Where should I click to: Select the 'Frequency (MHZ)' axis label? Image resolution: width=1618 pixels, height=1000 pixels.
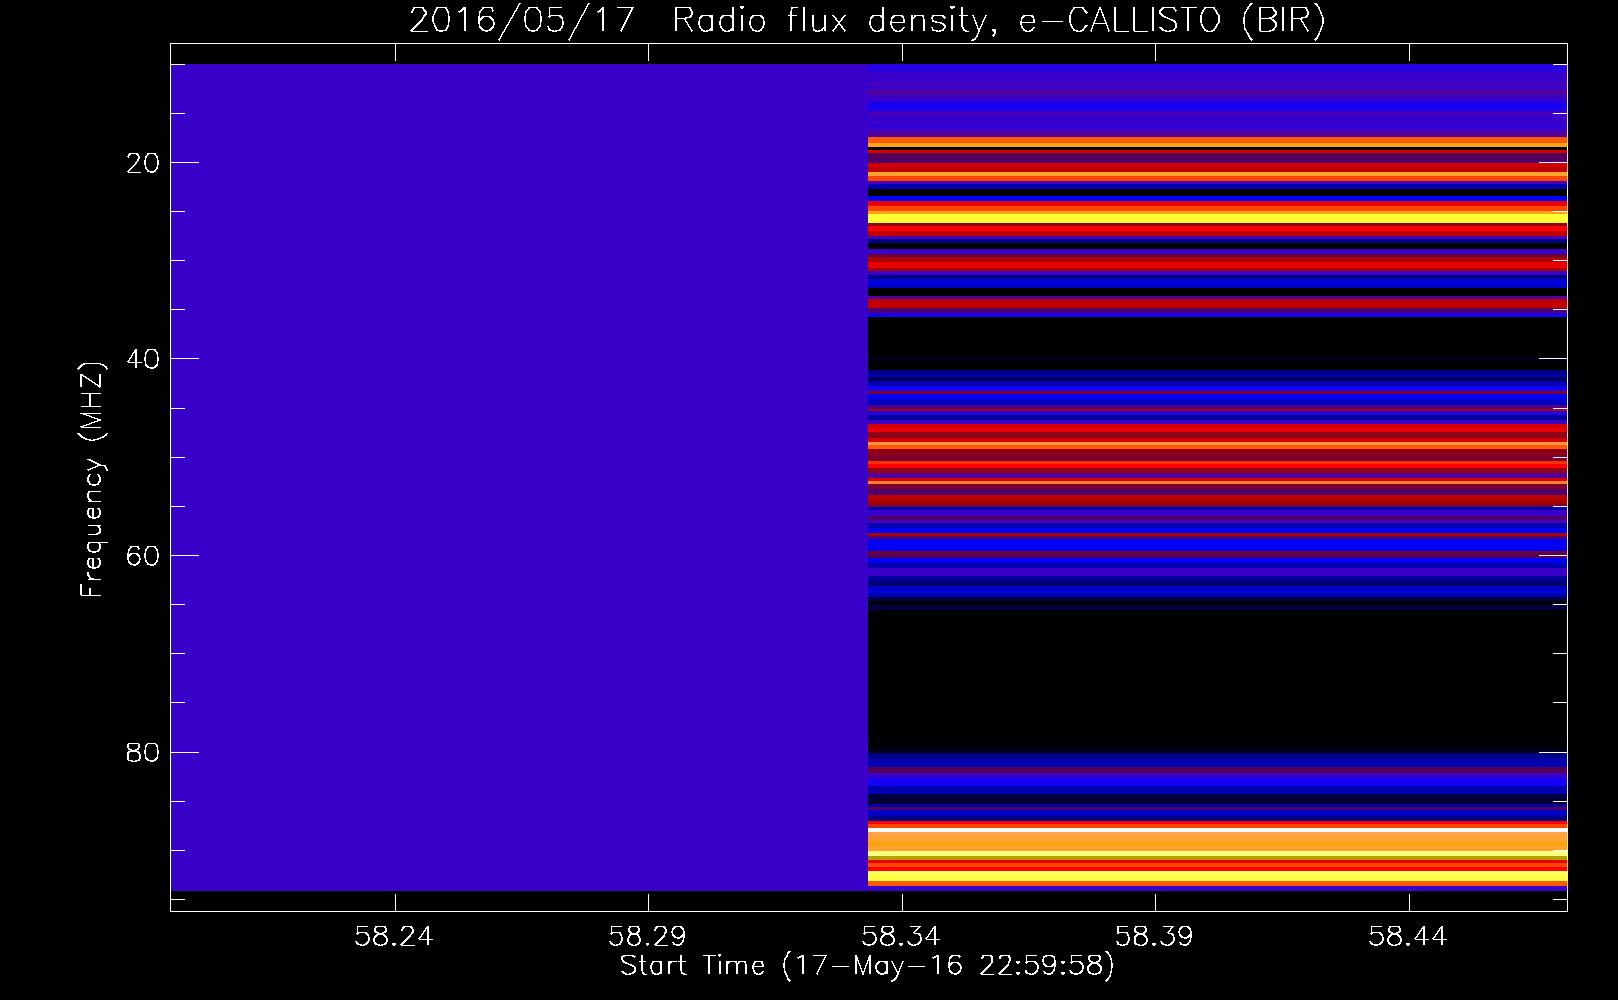92,480
